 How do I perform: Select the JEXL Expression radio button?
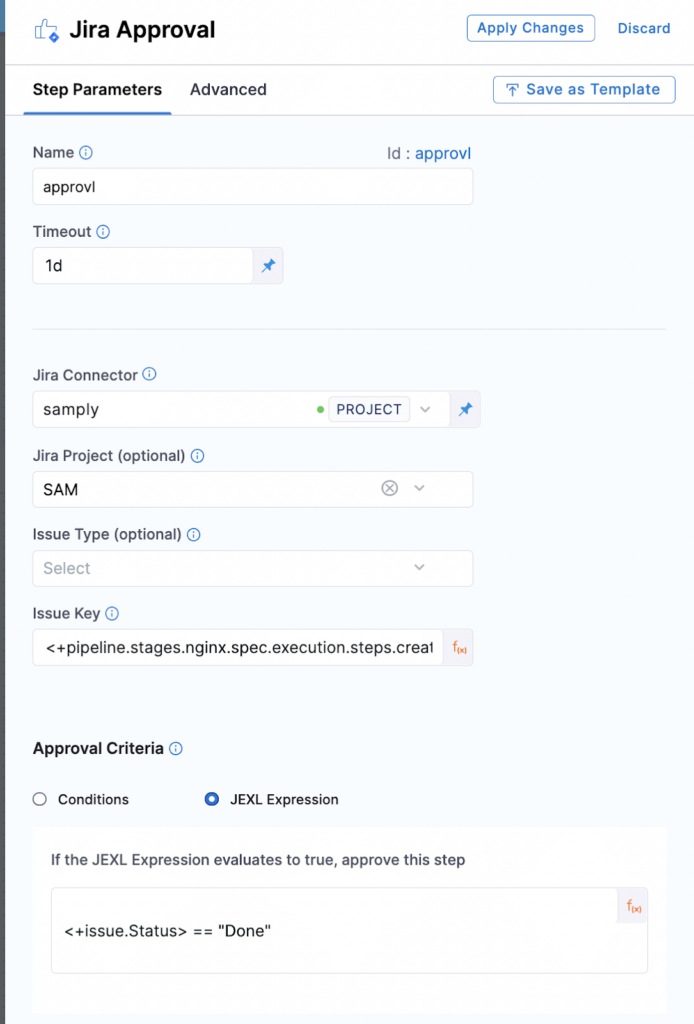[212, 799]
